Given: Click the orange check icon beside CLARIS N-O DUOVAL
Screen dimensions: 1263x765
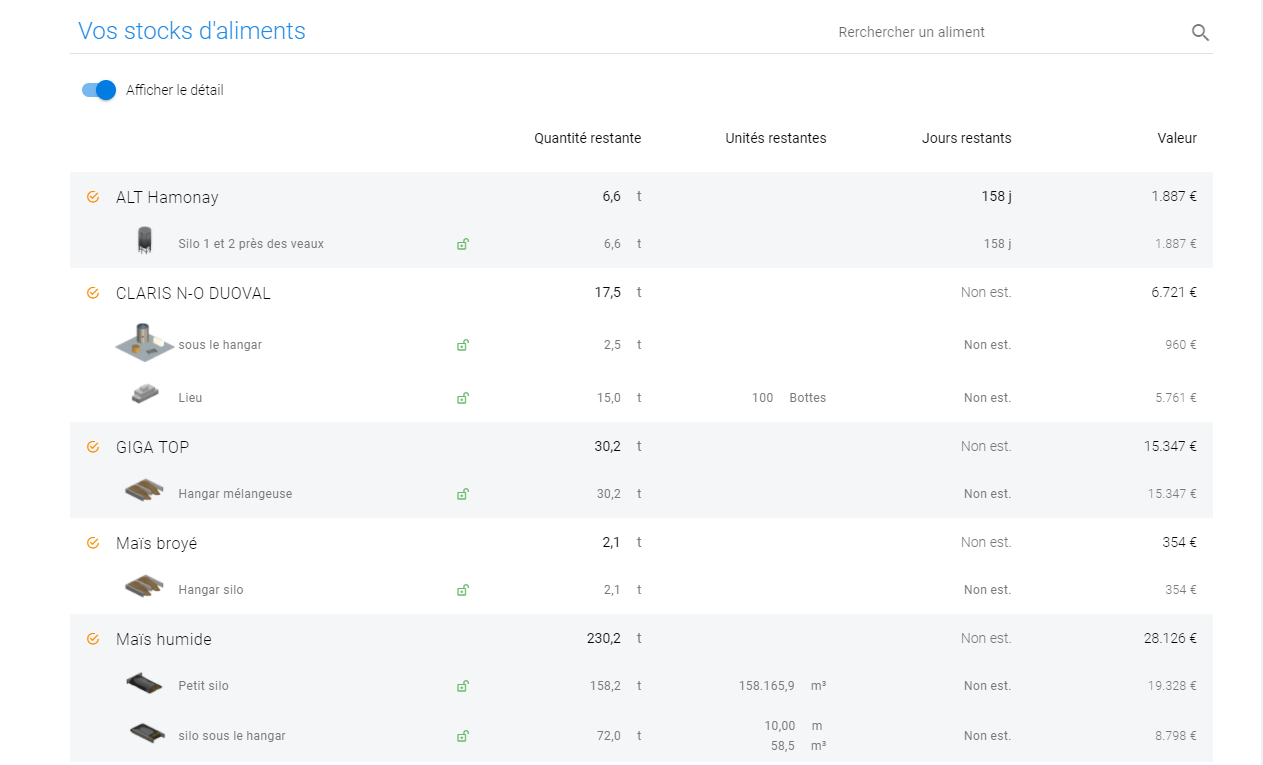Looking at the screenshot, I should (x=93, y=293).
